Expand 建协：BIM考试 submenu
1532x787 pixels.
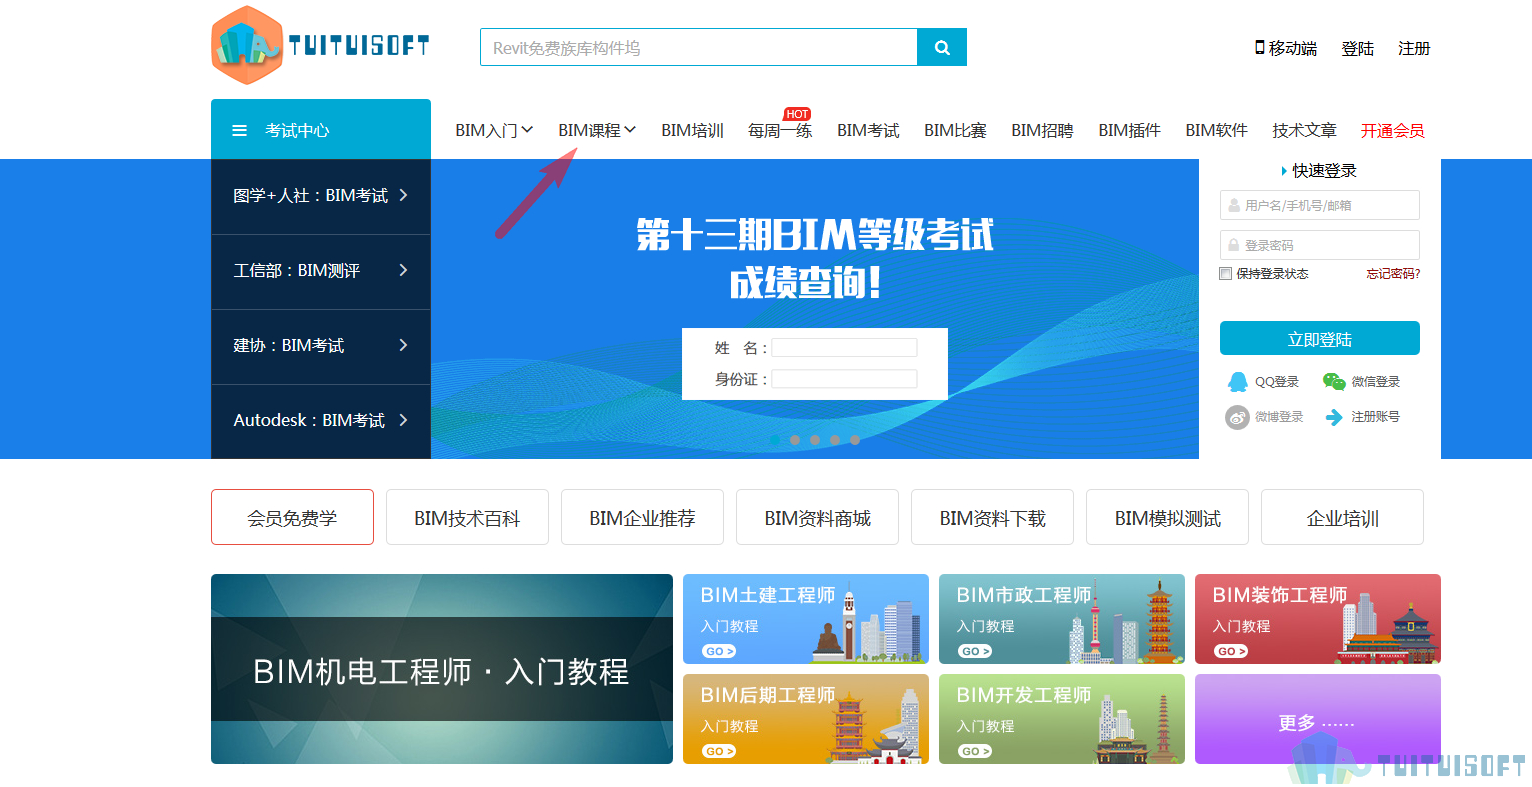[321, 346]
